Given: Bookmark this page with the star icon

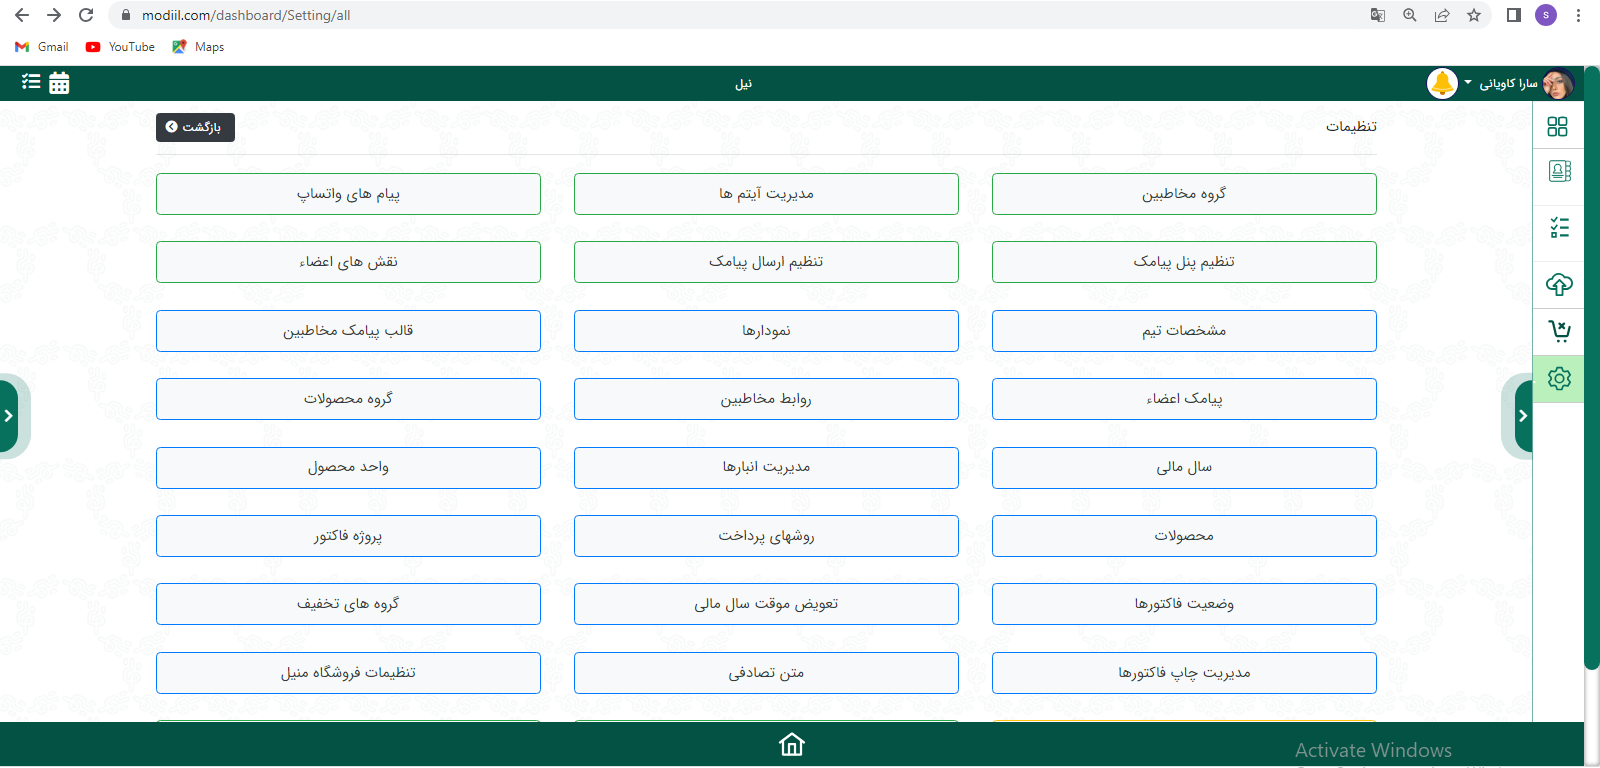Looking at the screenshot, I should pos(1473,15).
